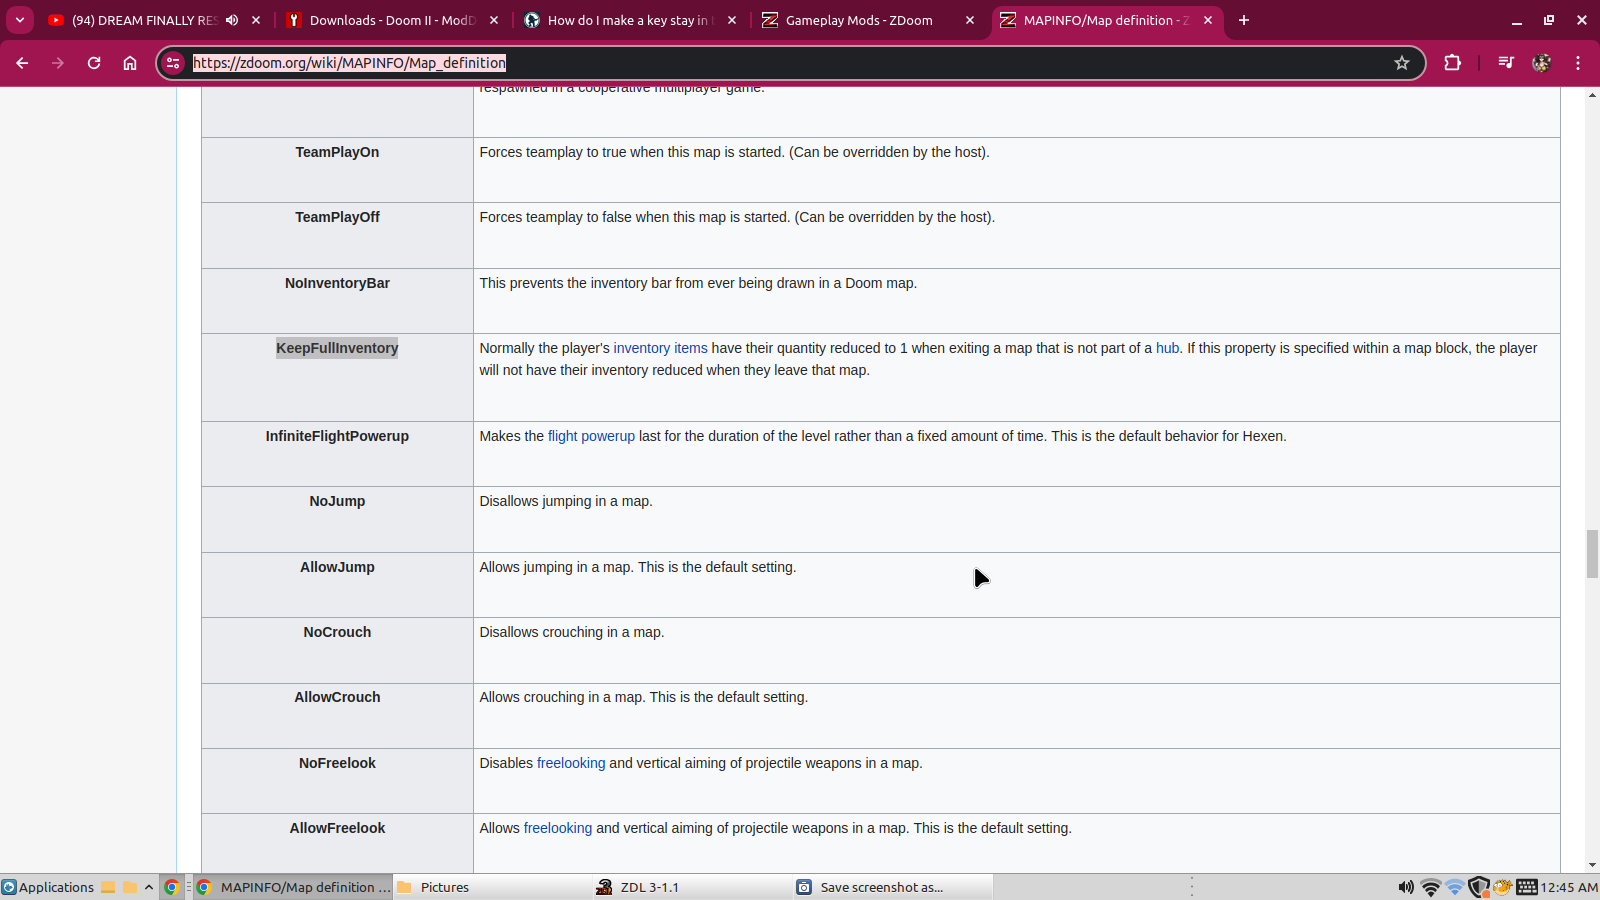Viewport: 1600px width, 900px height.
Task: Reload the current wiki page
Action: [94, 63]
